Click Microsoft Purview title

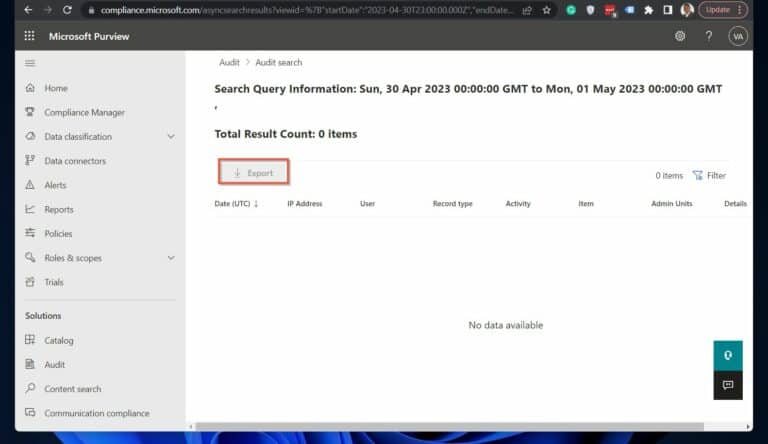coord(89,36)
